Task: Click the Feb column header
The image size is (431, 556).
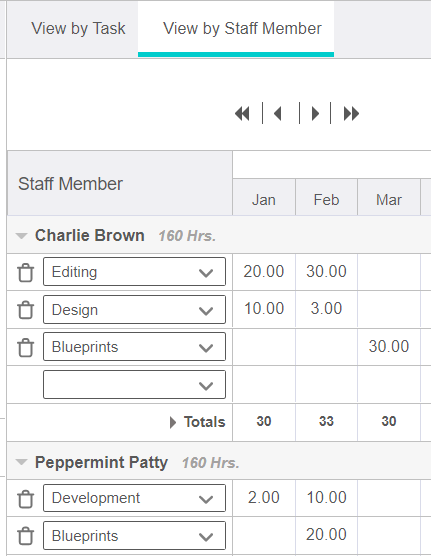Action: click(x=326, y=198)
